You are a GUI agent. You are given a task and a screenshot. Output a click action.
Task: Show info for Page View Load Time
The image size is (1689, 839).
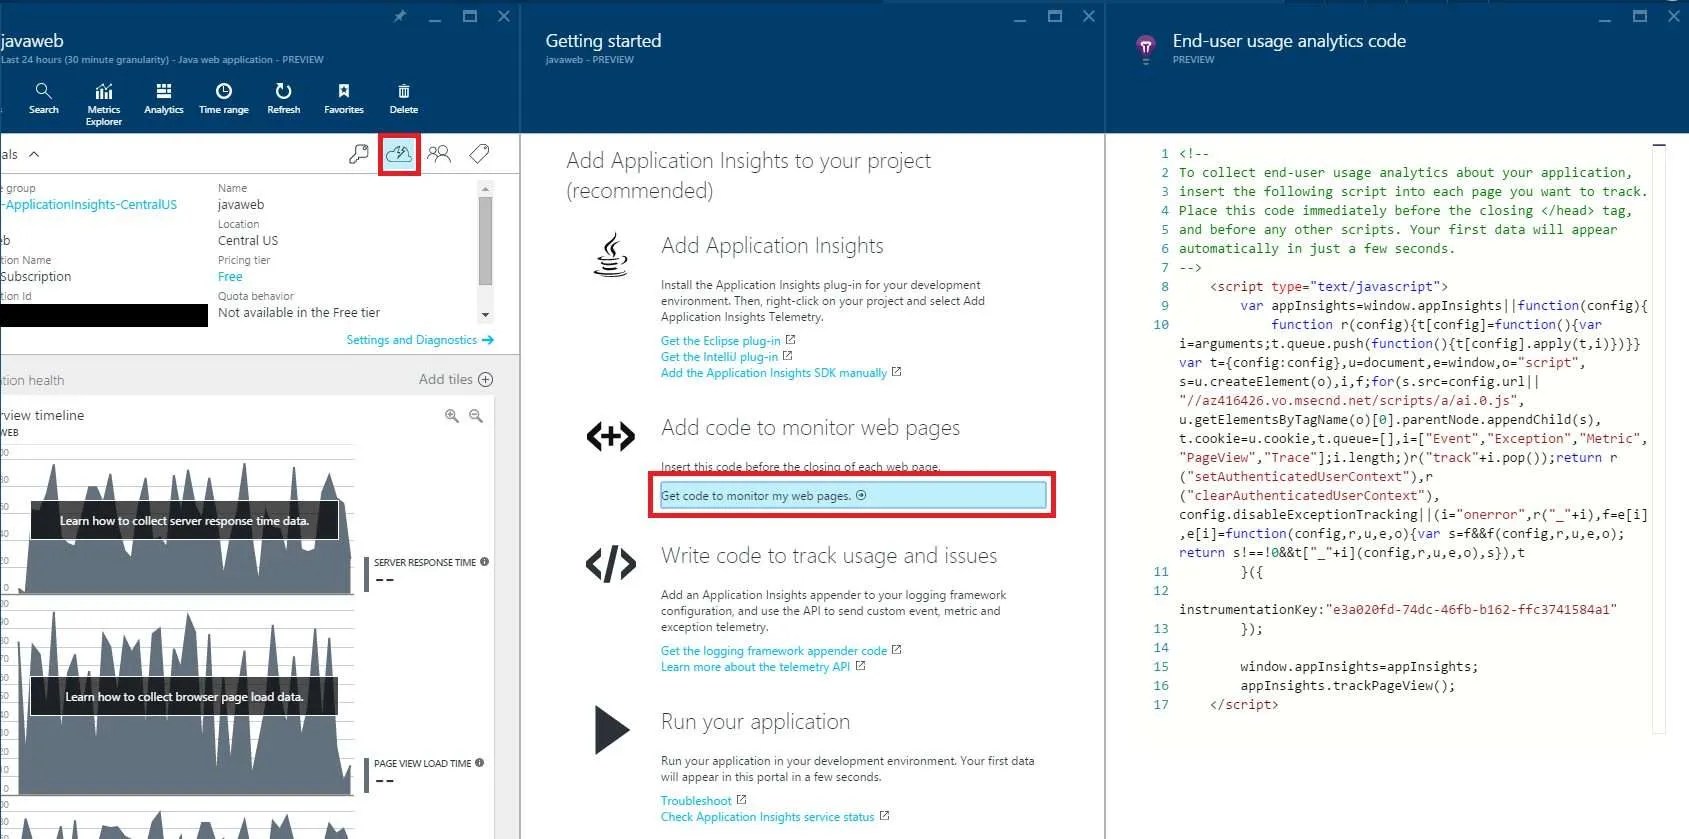pyautogui.click(x=480, y=763)
